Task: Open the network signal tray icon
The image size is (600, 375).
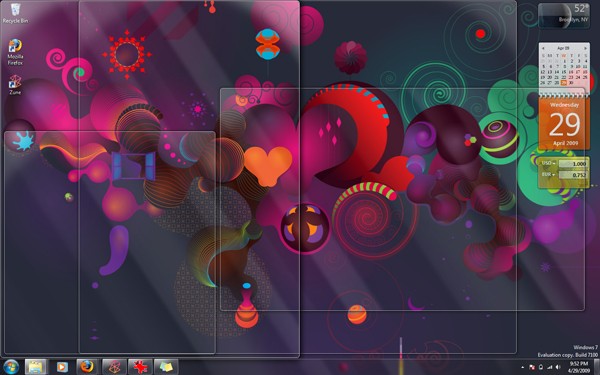Action: (x=549, y=367)
